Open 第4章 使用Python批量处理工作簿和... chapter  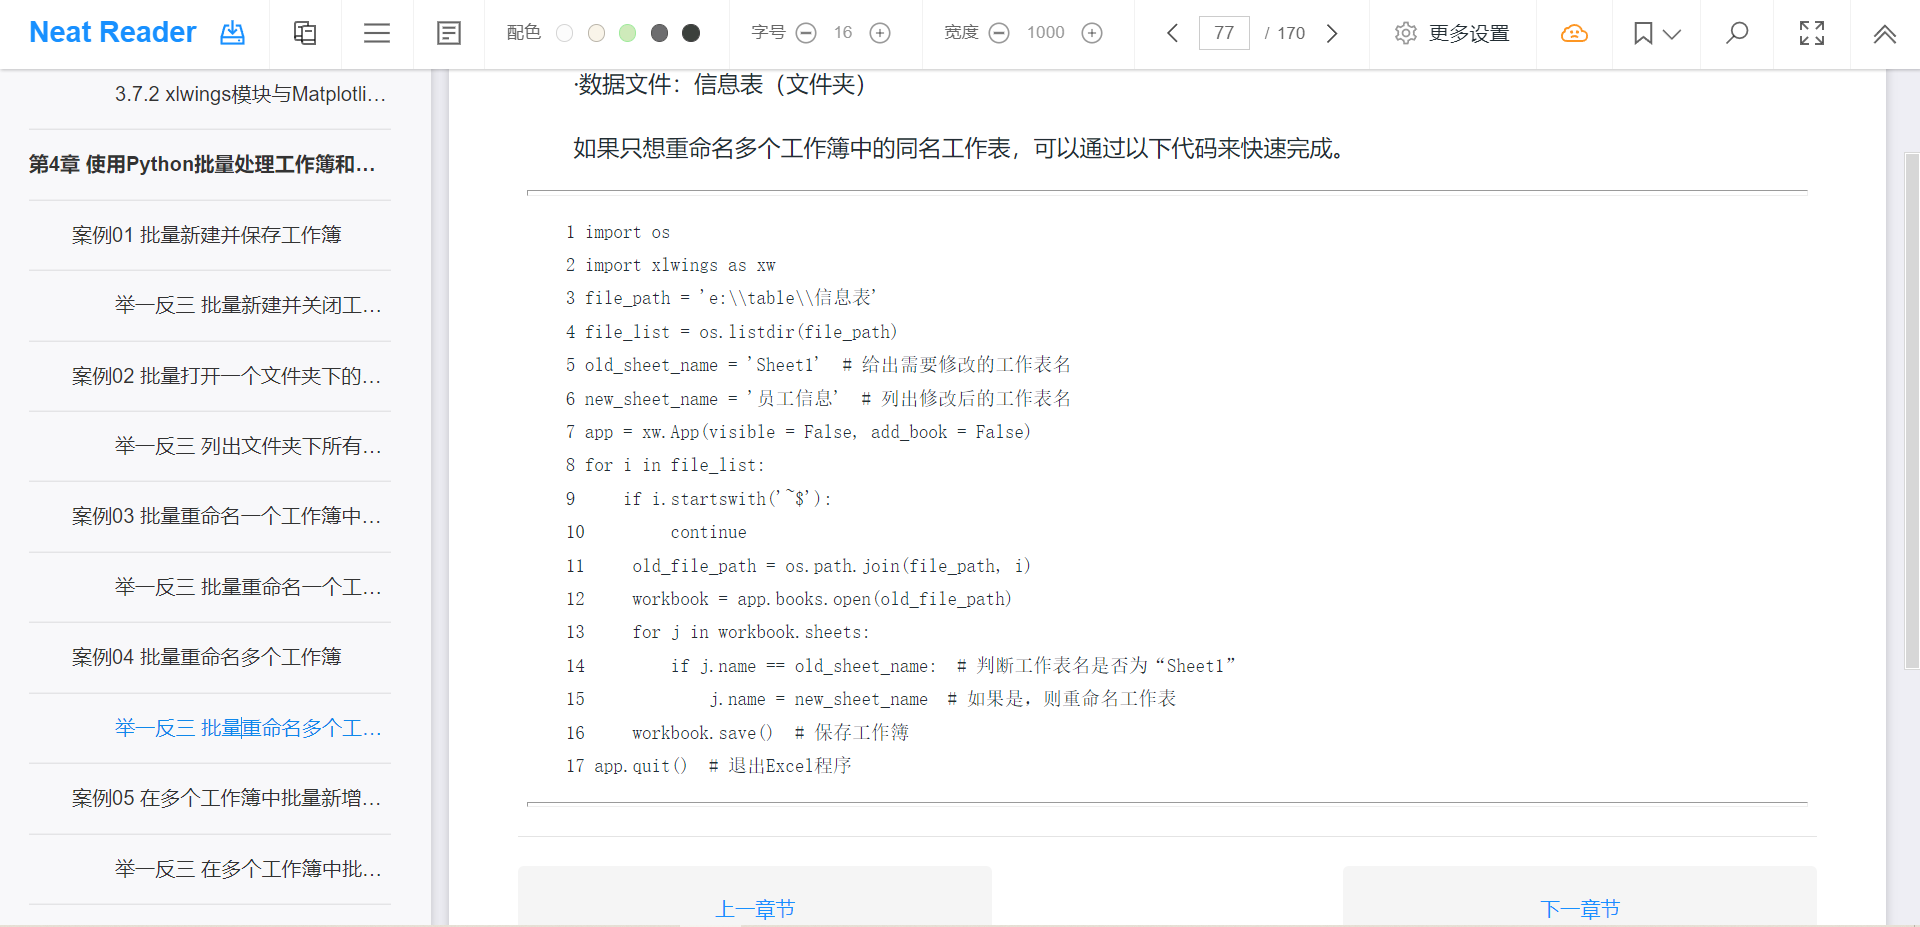[202, 164]
